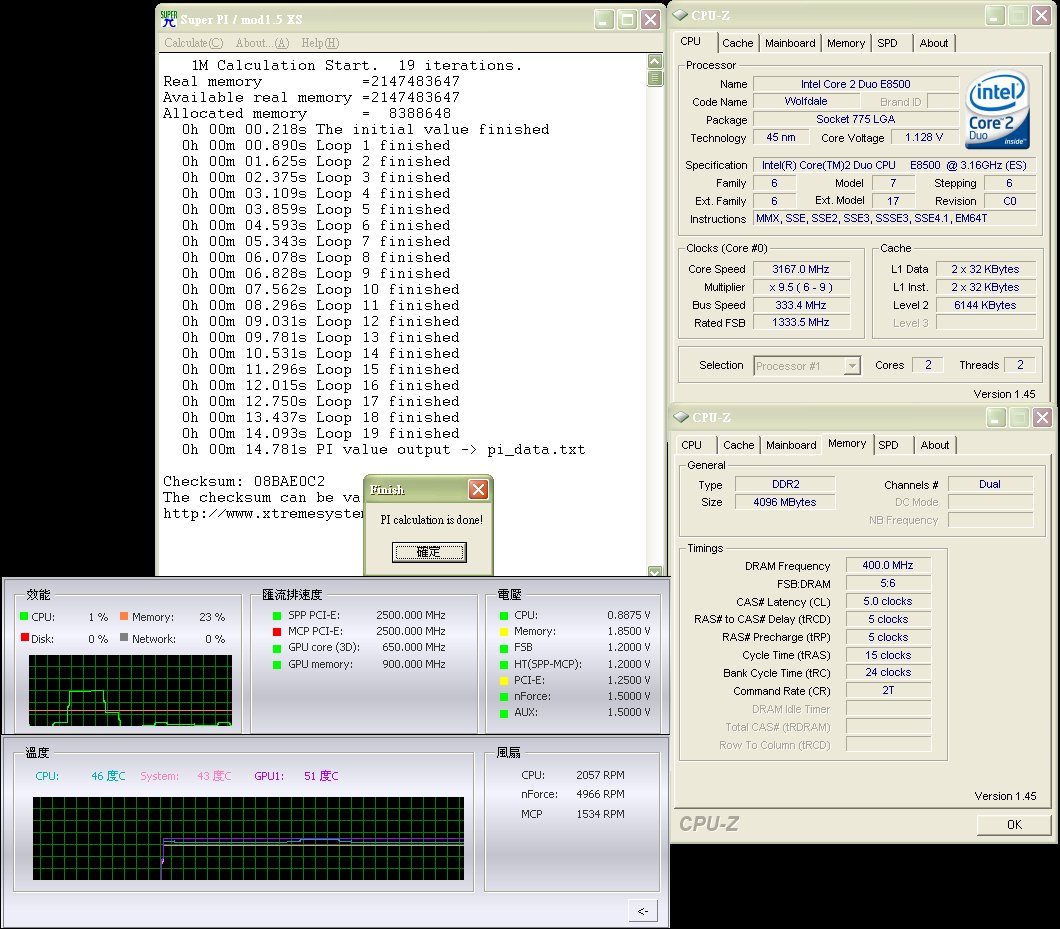Click yellow indicator beside Memory voltage

[x=504, y=632]
